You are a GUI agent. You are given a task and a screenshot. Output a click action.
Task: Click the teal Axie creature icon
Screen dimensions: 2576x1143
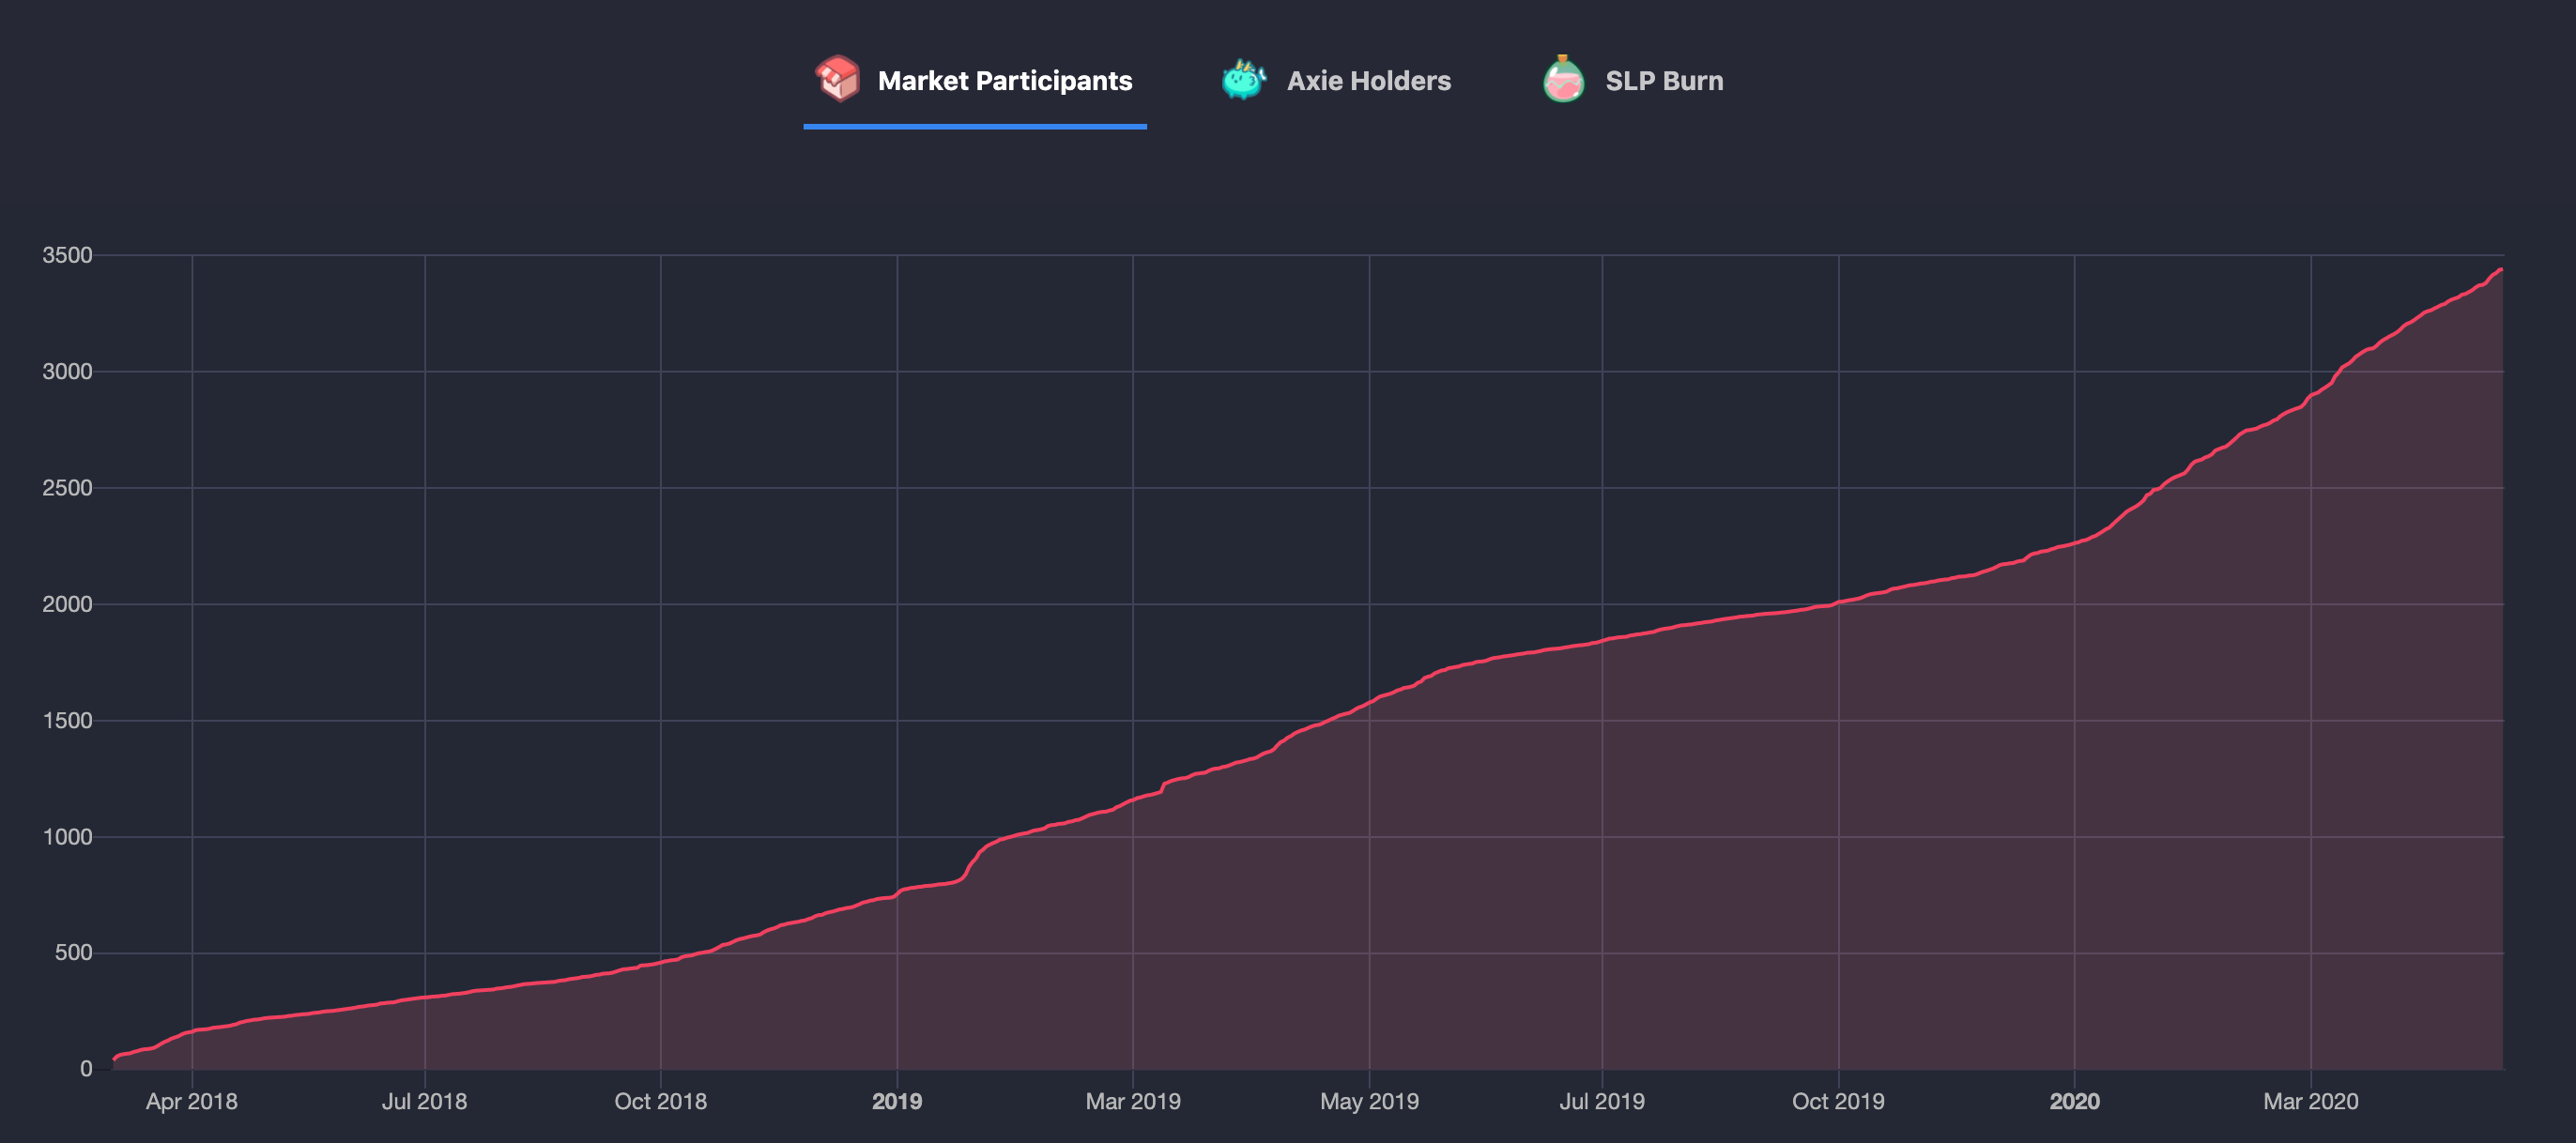tap(1243, 79)
